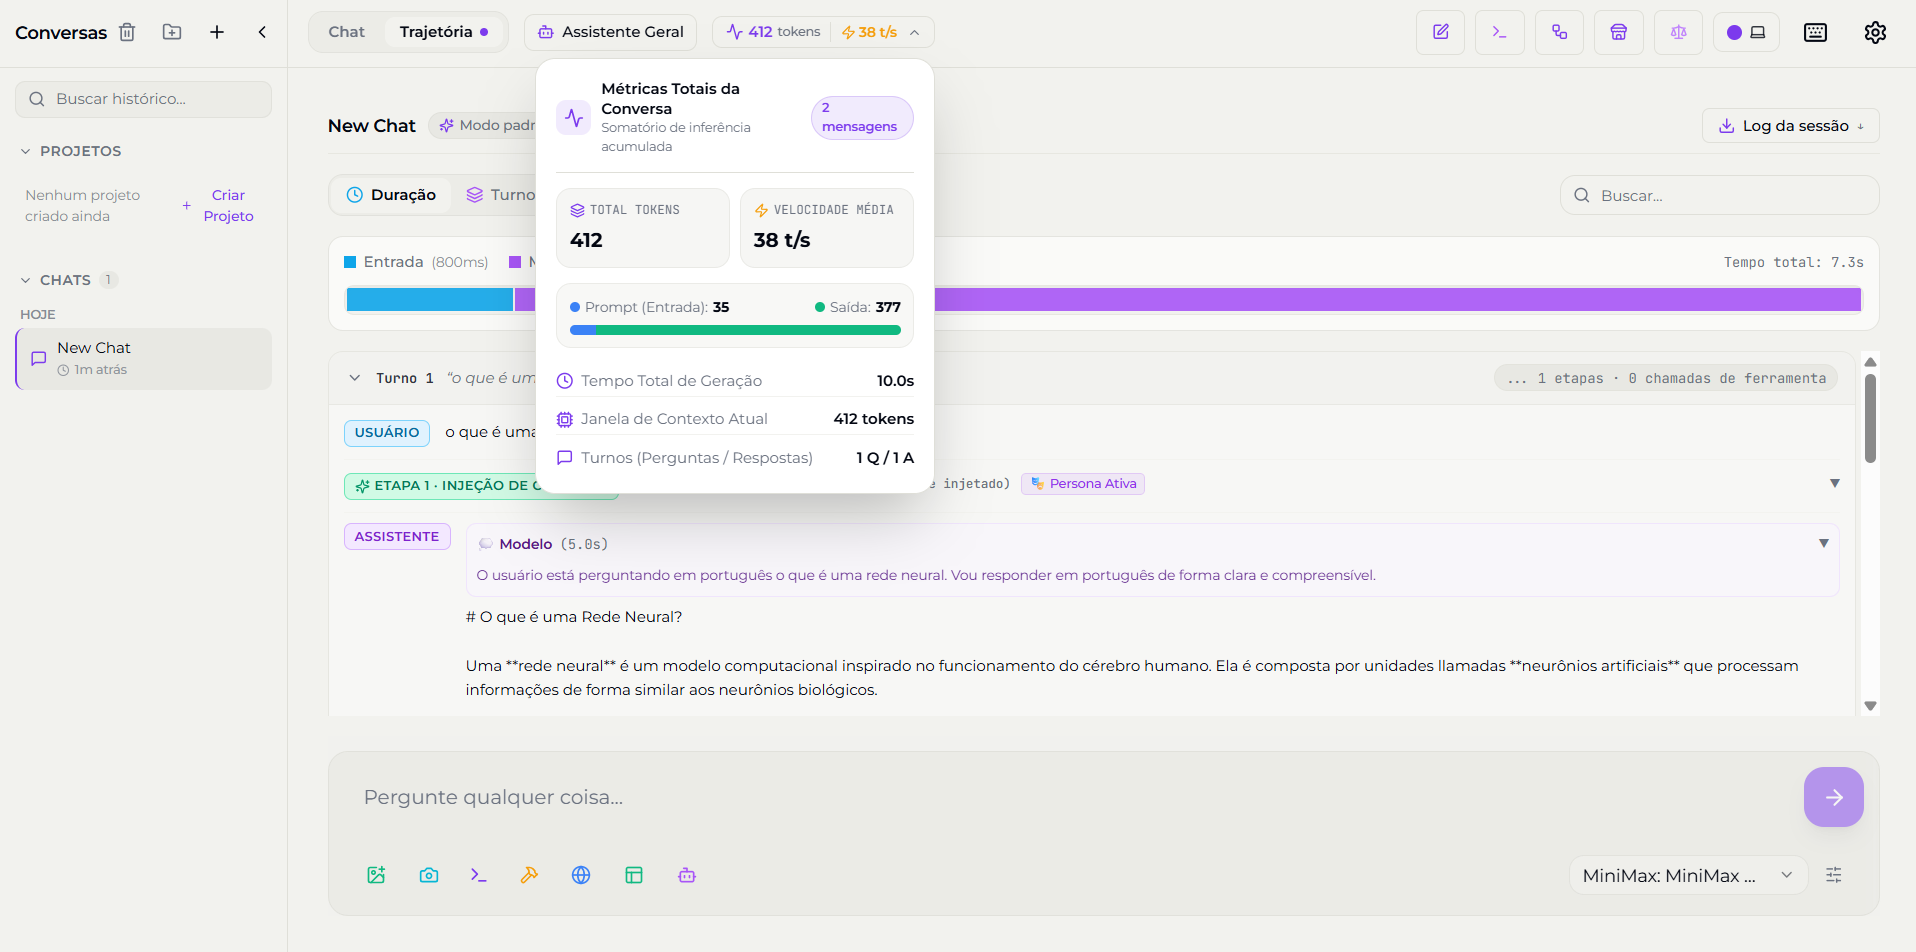Switch to the Chat tab
Viewport: 1916px width, 952px height.
coord(347,32)
